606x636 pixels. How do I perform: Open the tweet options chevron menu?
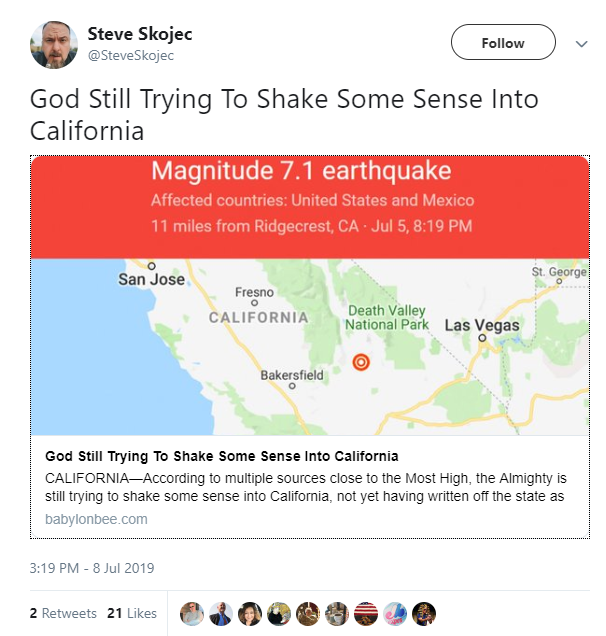point(581,44)
